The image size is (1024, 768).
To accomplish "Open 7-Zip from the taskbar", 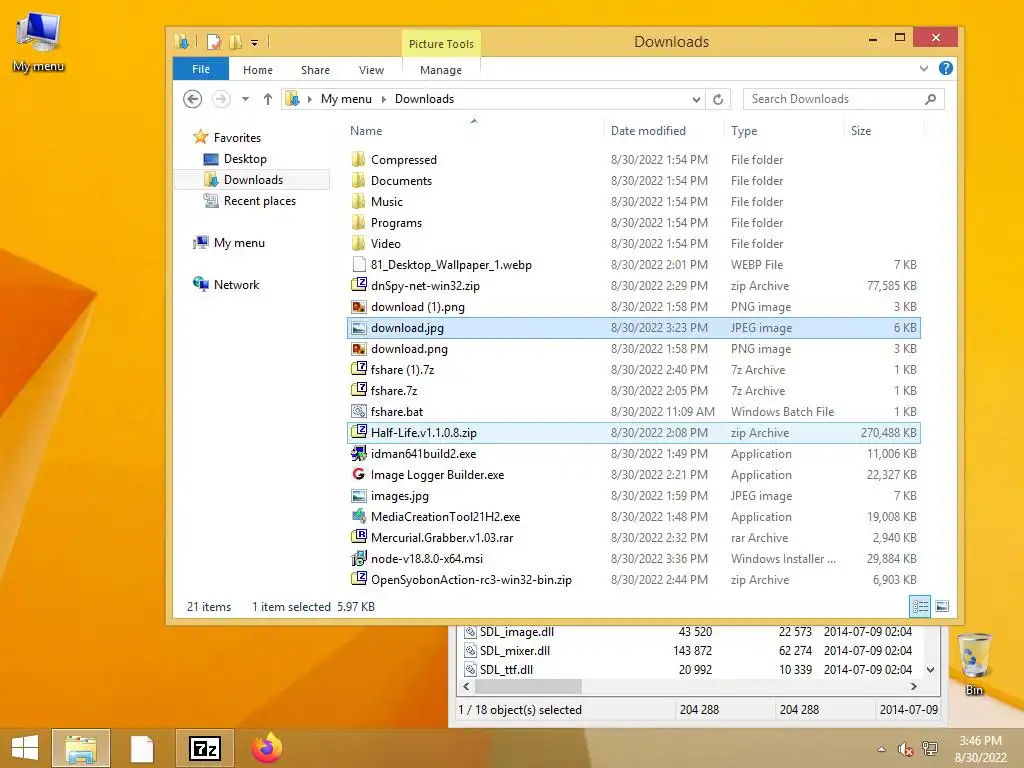I will tap(204, 748).
